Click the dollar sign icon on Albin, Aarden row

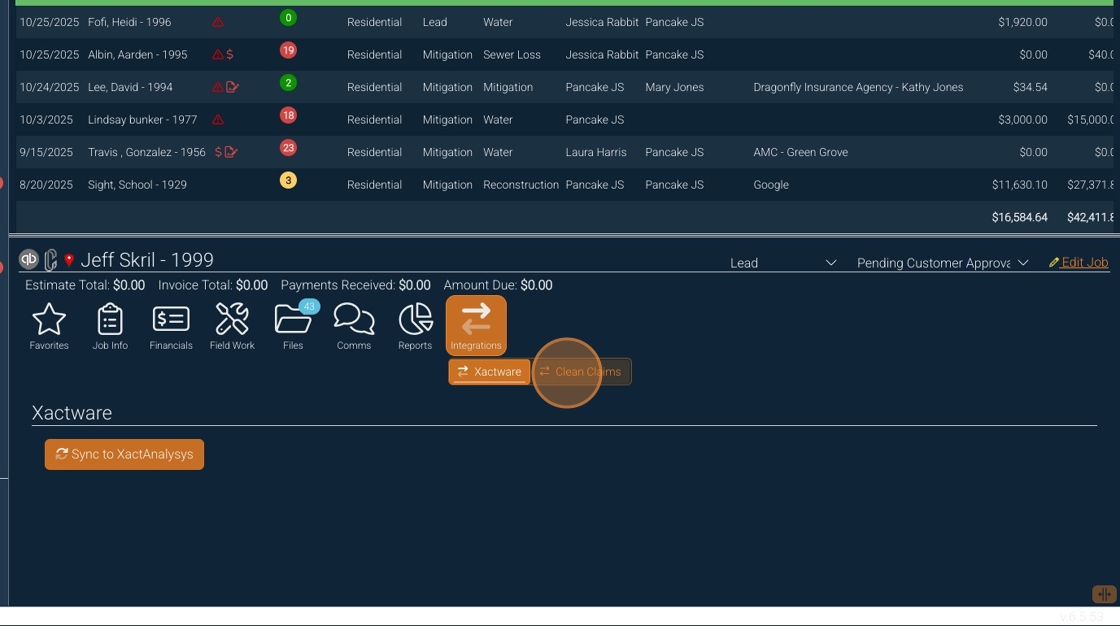[230, 54]
